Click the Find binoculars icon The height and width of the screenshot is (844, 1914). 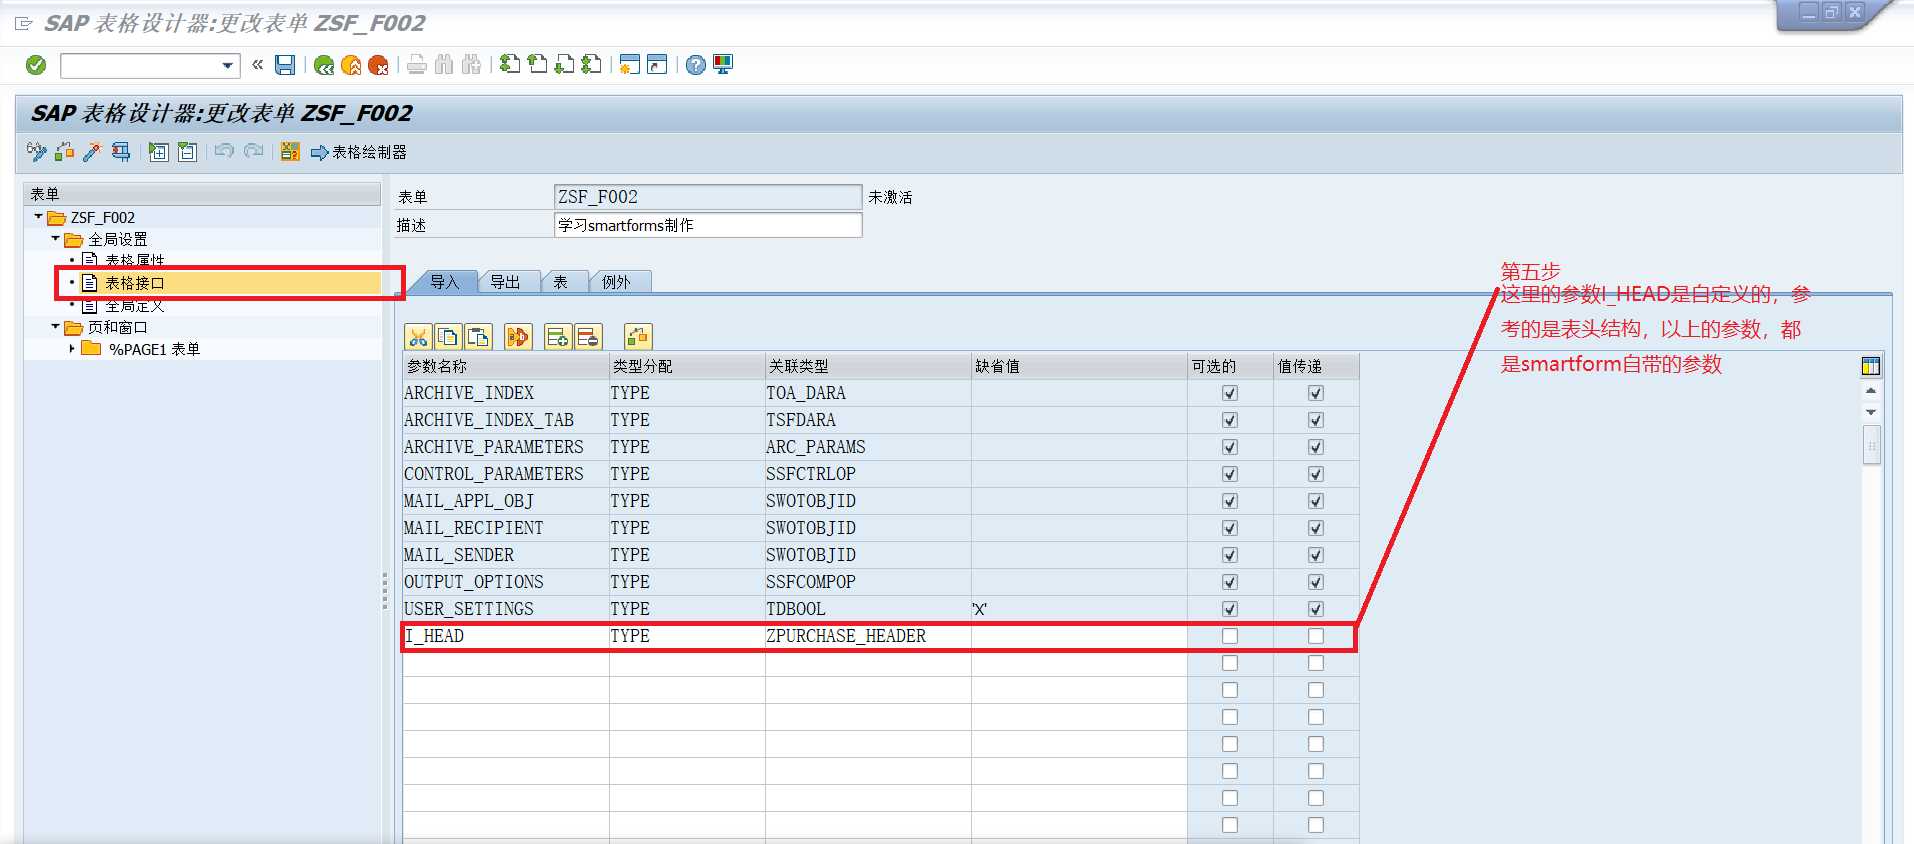click(x=444, y=65)
